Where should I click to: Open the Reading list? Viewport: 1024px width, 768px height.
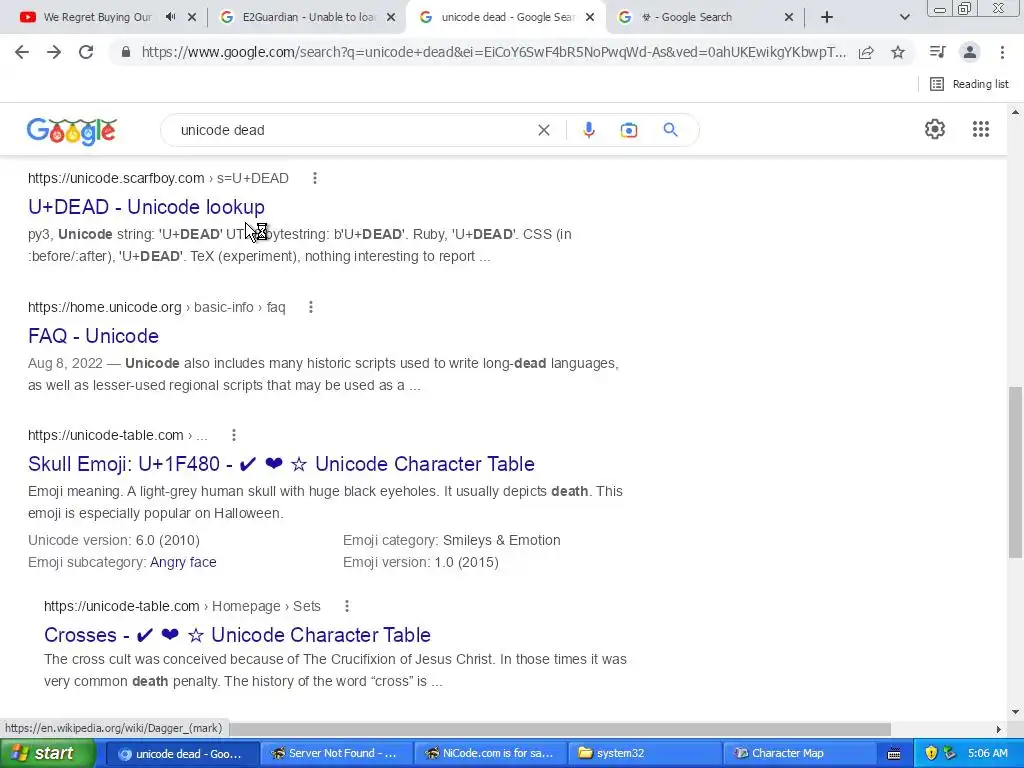(x=969, y=84)
